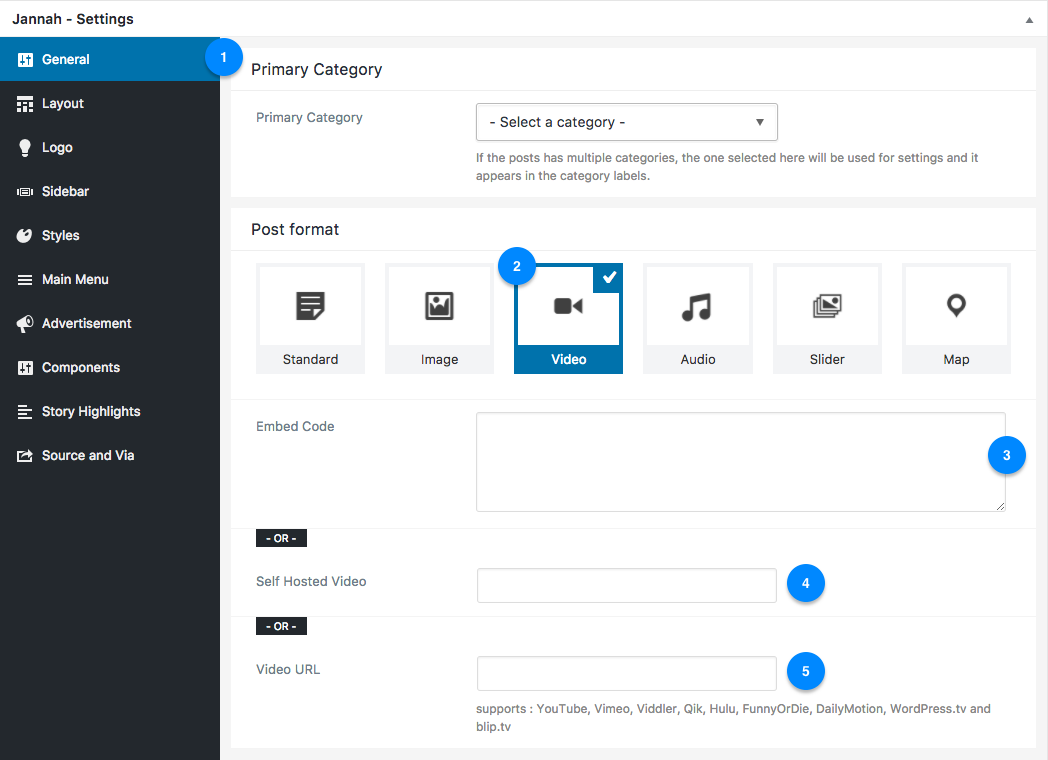Click the Story Highlights list icon
The image size is (1048, 760).
pyautogui.click(x=25, y=412)
